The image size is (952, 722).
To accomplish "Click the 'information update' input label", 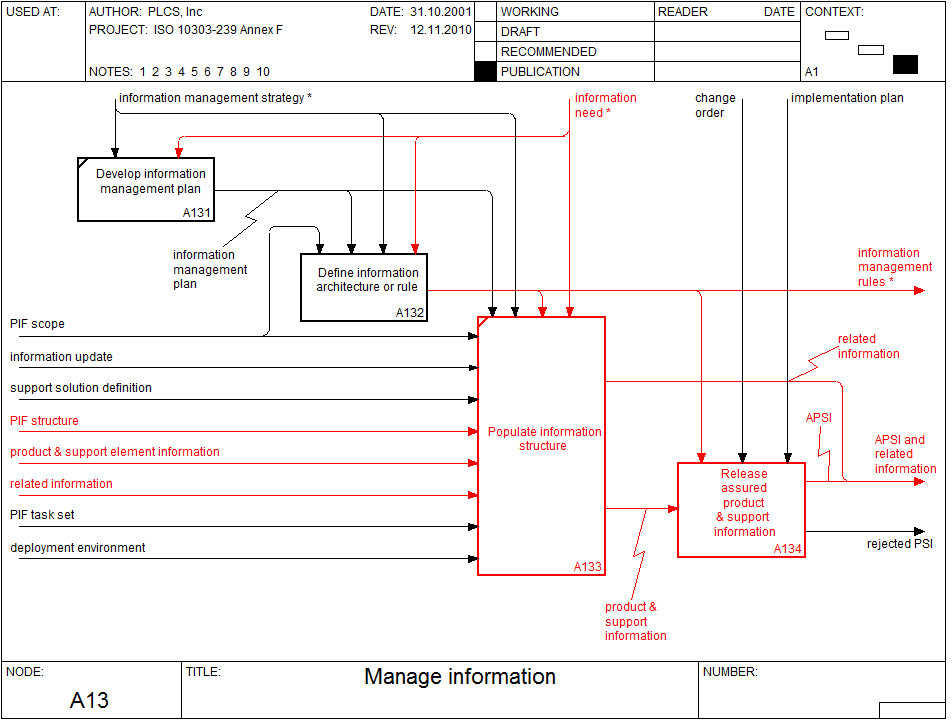I will (x=61, y=356).
